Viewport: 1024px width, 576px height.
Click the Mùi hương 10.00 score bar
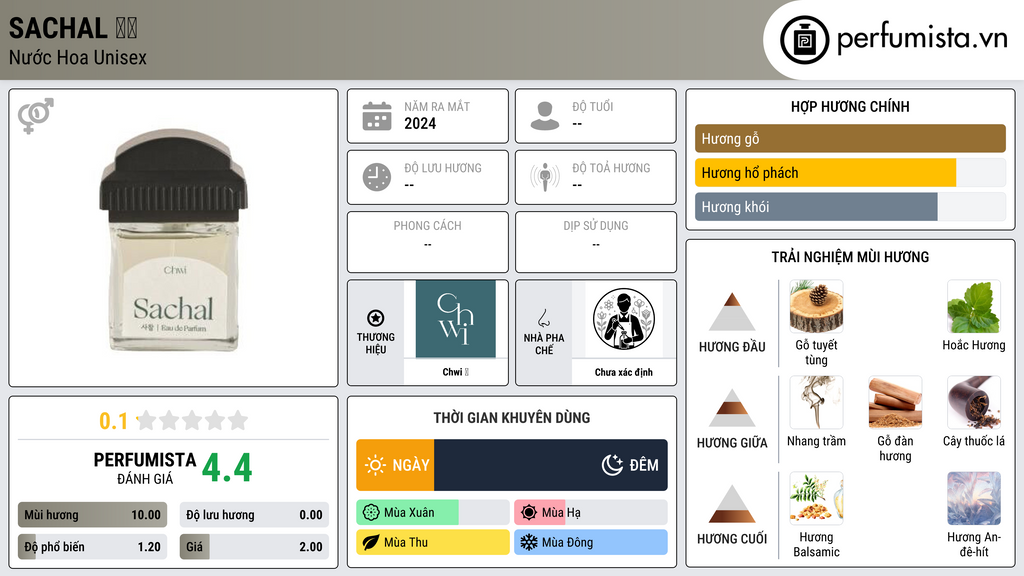pos(93,515)
